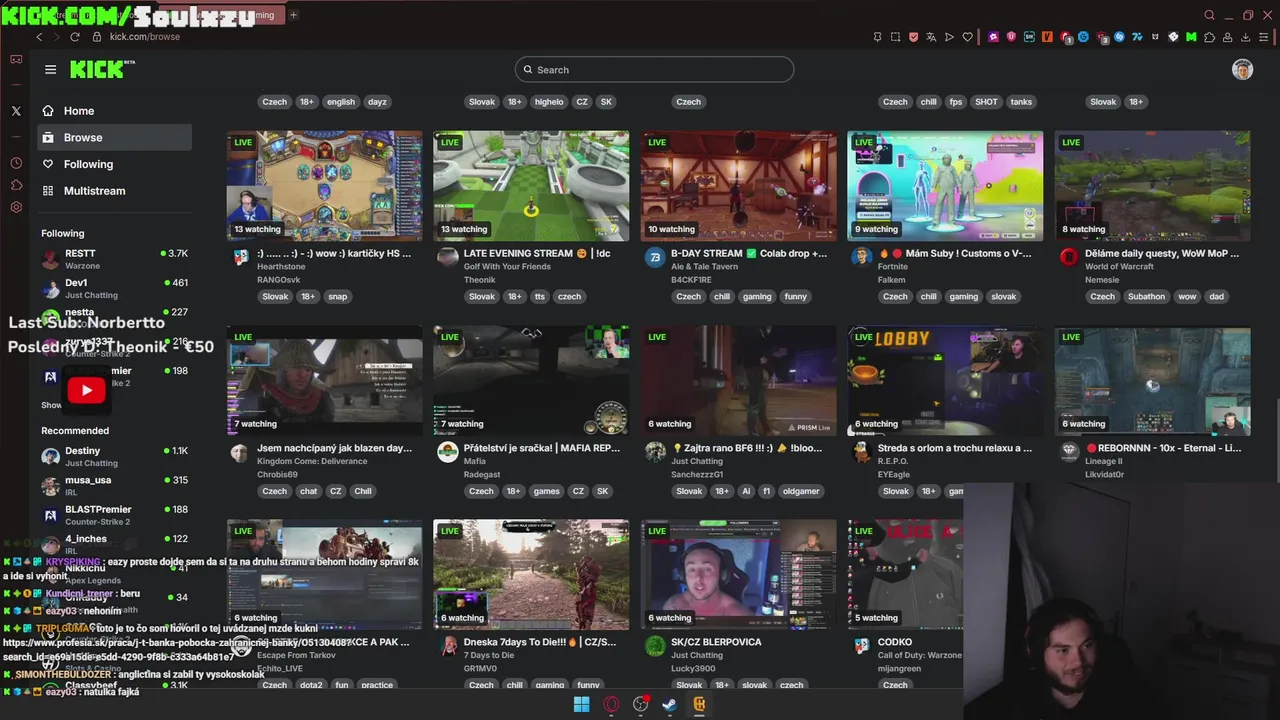Image resolution: width=1280 pixels, height=720 pixels.
Task: Open a new browser tab
Action: point(293,15)
